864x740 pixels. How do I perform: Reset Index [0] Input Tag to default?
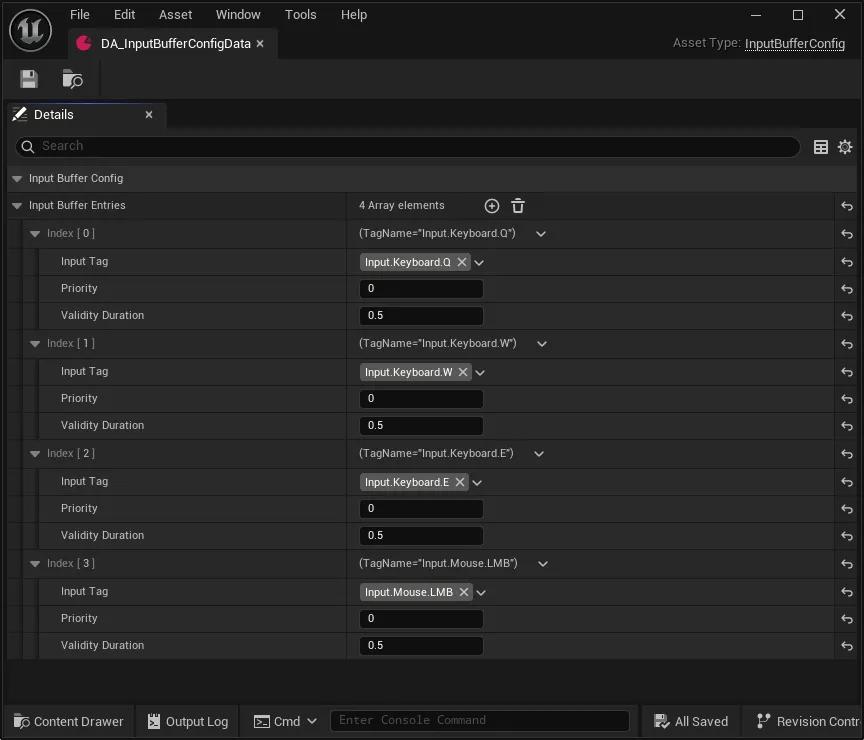(x=847, y=262)
